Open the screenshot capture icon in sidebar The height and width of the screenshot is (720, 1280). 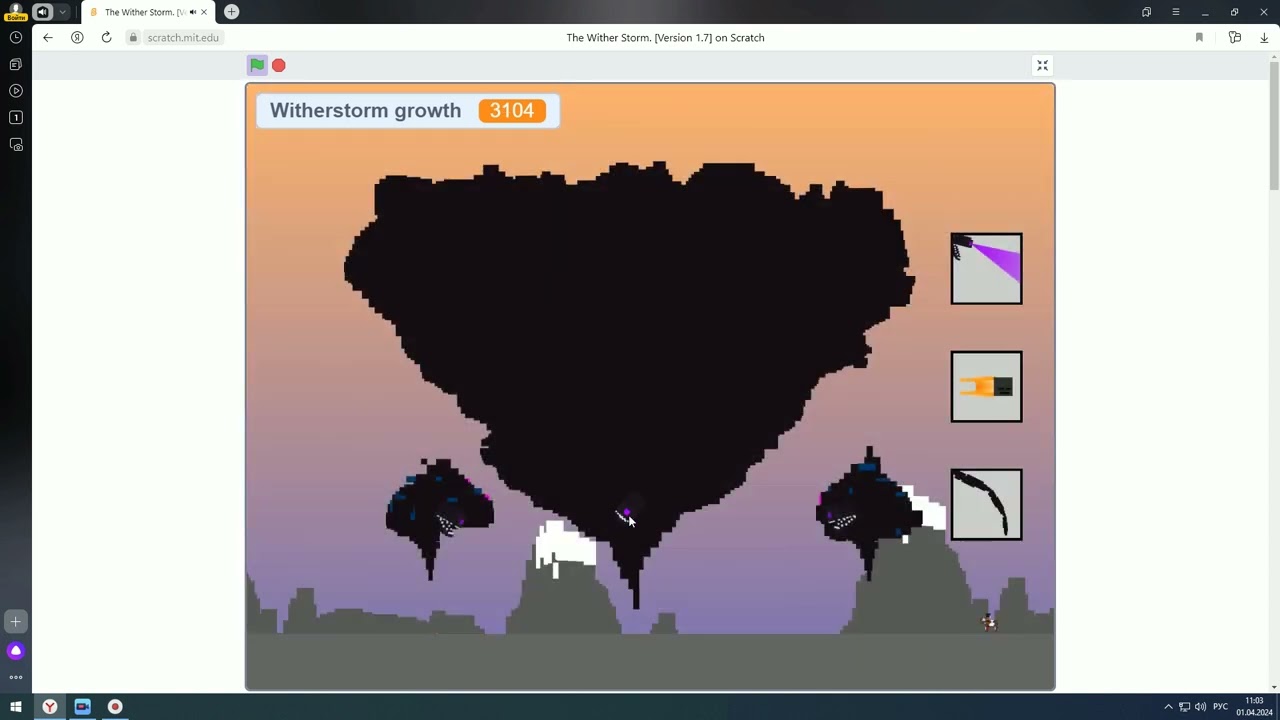pyautogui.click(x=16, y=145)
